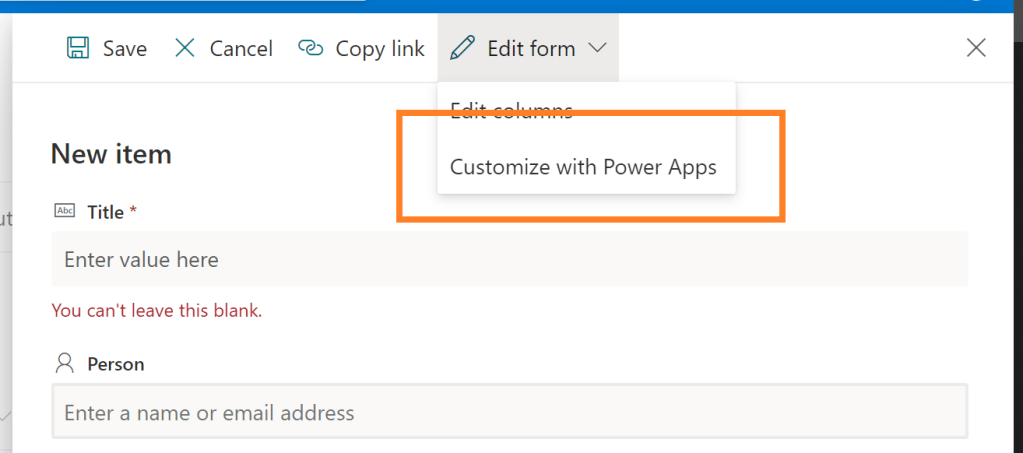Collapse the Edit form dropdown chevron
Image resolution: width=1023 pixels, height=453 pixels.
[597, 48]
